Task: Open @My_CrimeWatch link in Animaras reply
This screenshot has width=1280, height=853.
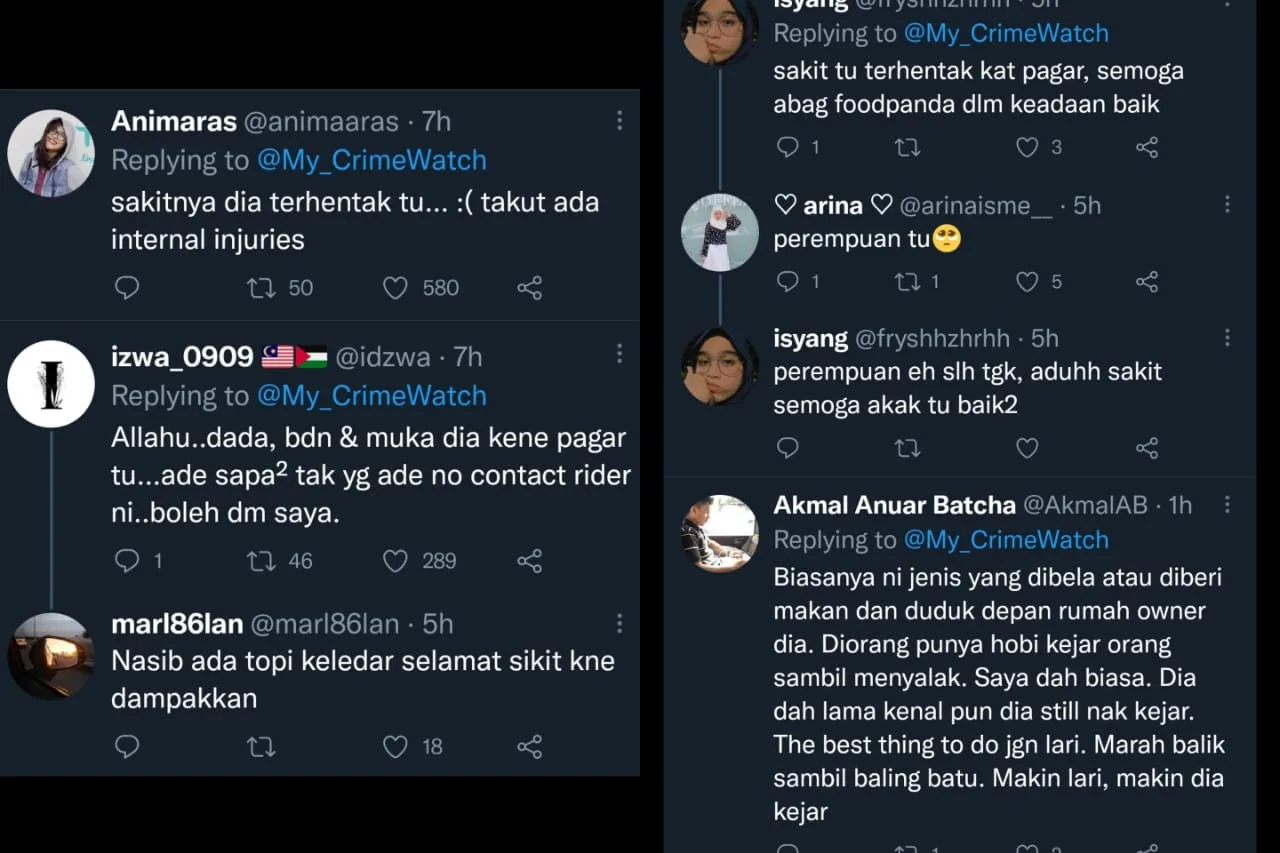Action: click(x=371, y=160)
